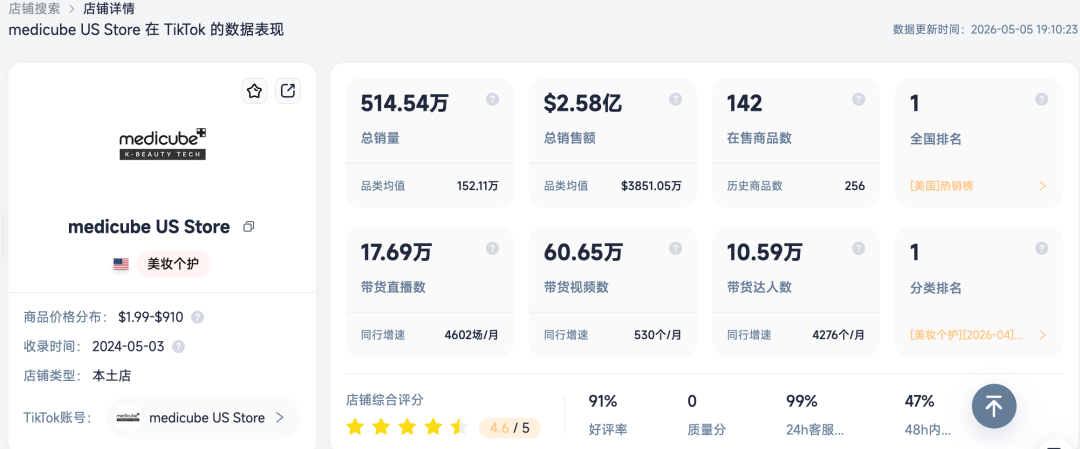Click the star rating display

(407, 428)
